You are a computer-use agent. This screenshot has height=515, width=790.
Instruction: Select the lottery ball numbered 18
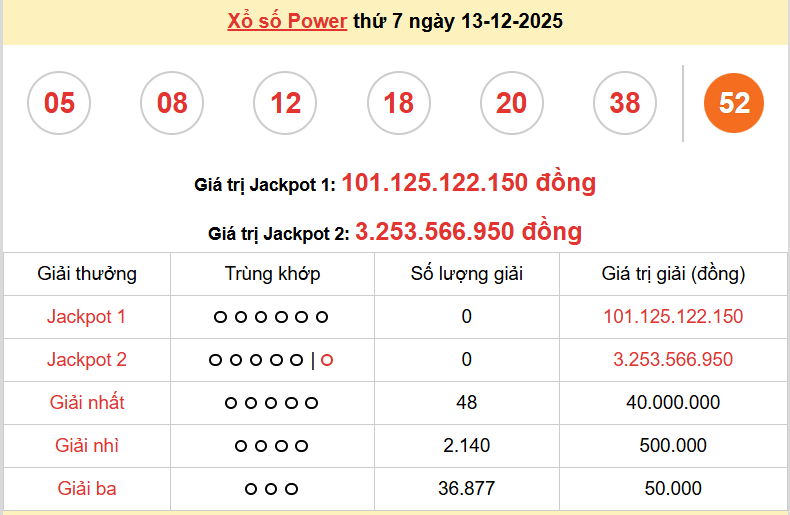(x=398, y=103)
